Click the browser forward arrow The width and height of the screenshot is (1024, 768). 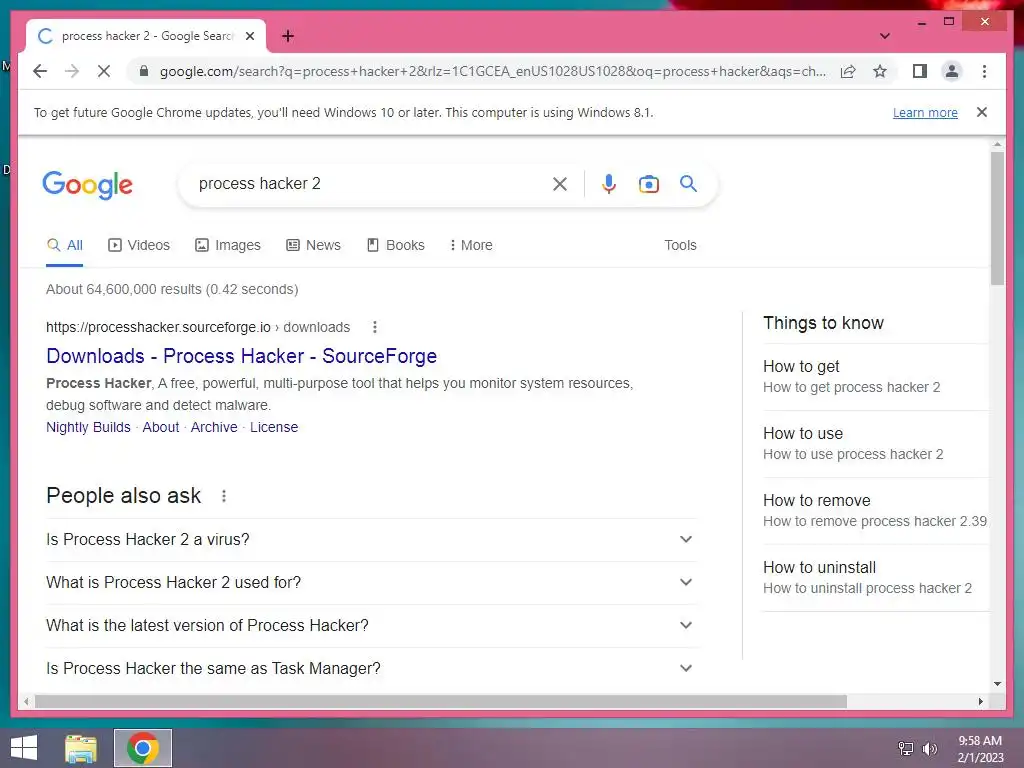(72, 71)
